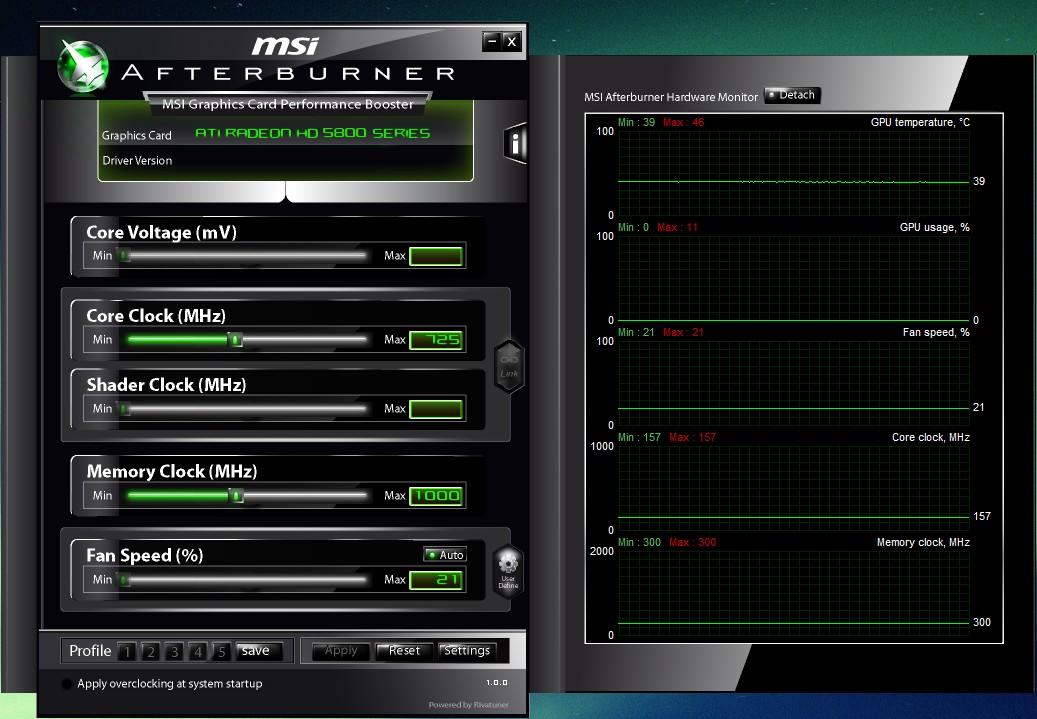Click the 'Max : 11' GPU usage reading
1037x719 pixels.
point(677,228)
